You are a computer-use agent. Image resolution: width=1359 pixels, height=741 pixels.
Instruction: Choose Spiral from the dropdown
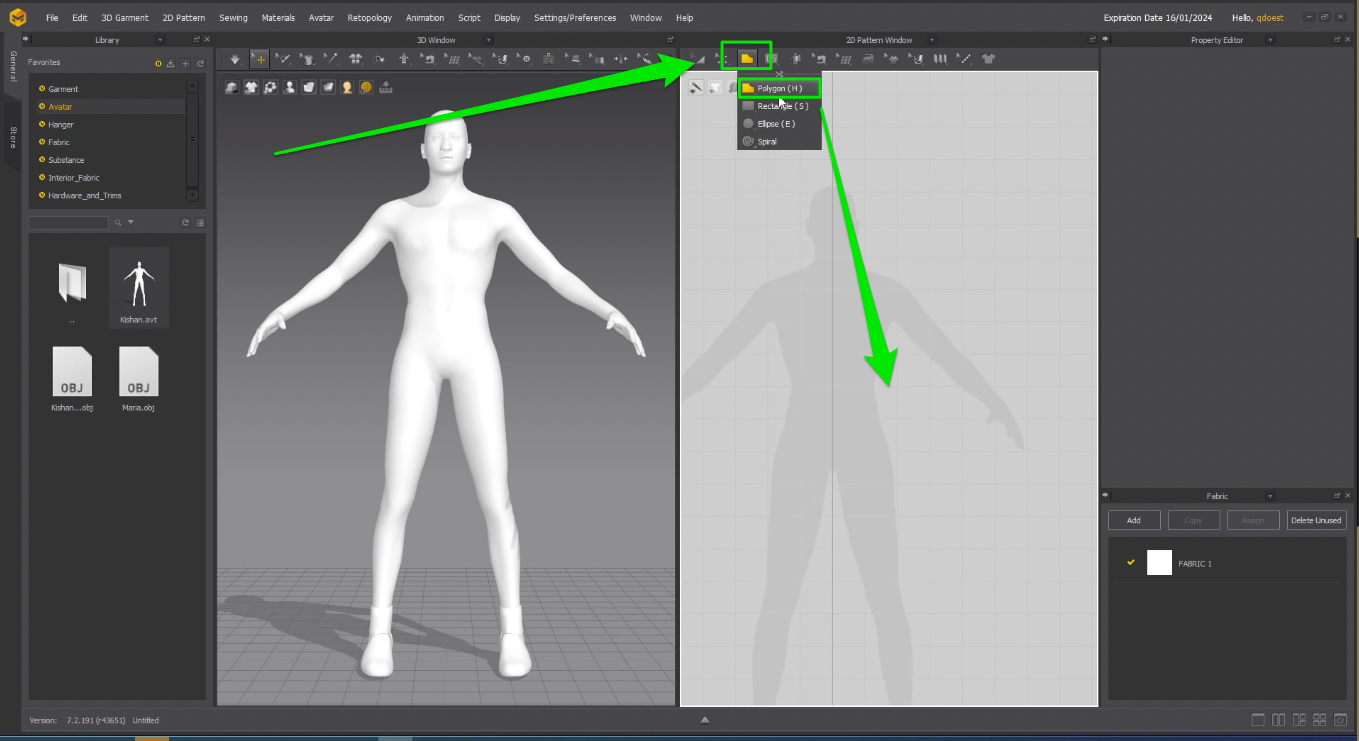click(x=779, y=142)
